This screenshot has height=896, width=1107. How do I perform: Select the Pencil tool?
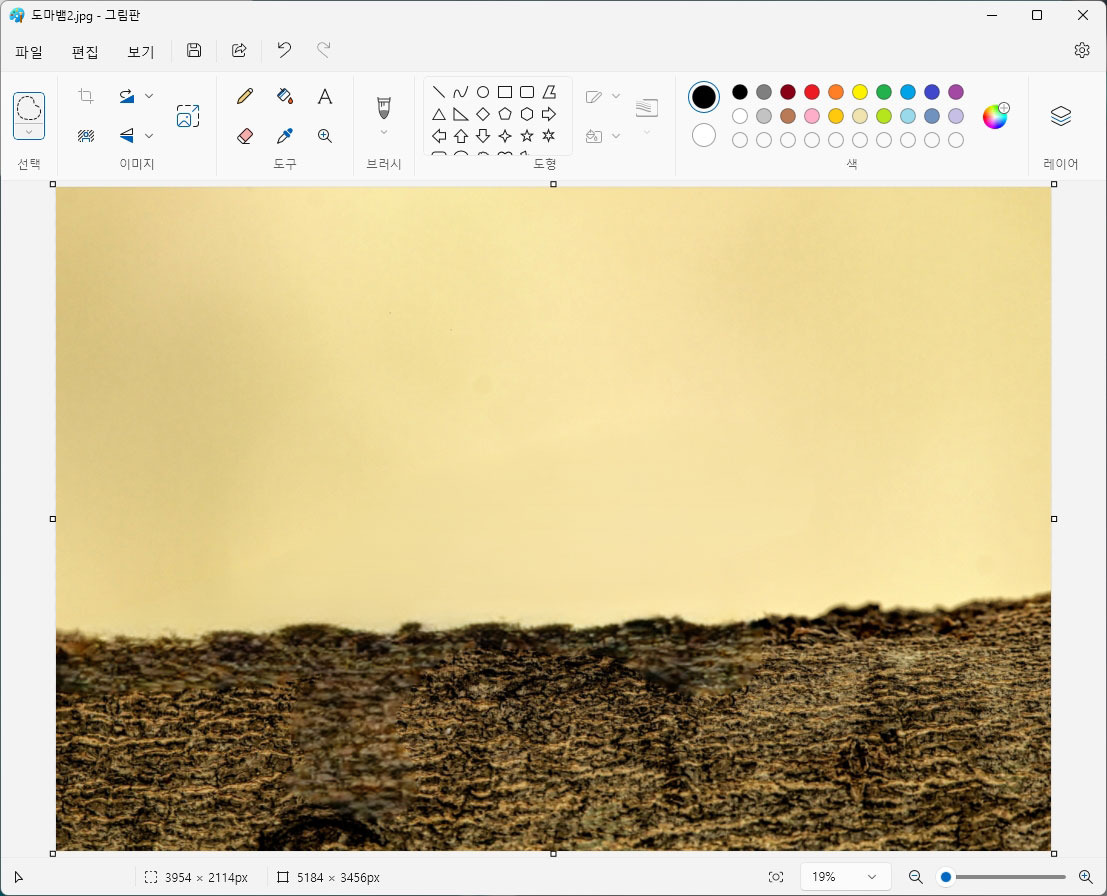tap(245, 96)
